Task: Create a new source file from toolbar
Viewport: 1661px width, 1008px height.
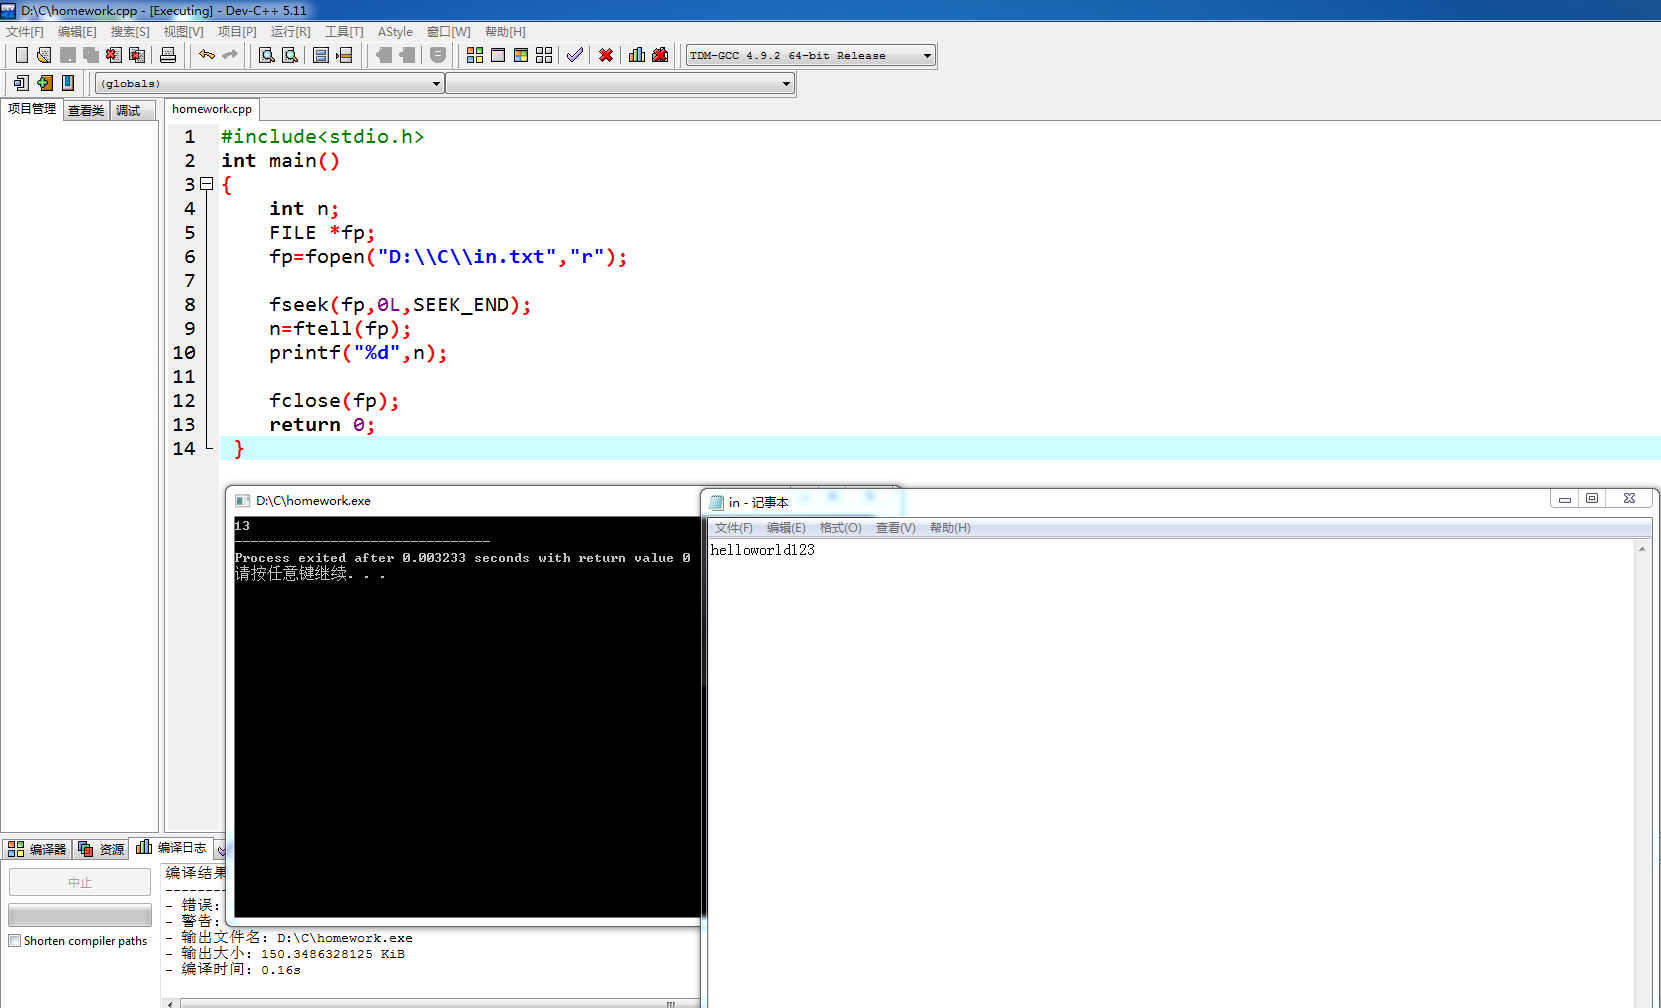Action: click(x=21, y=55)
